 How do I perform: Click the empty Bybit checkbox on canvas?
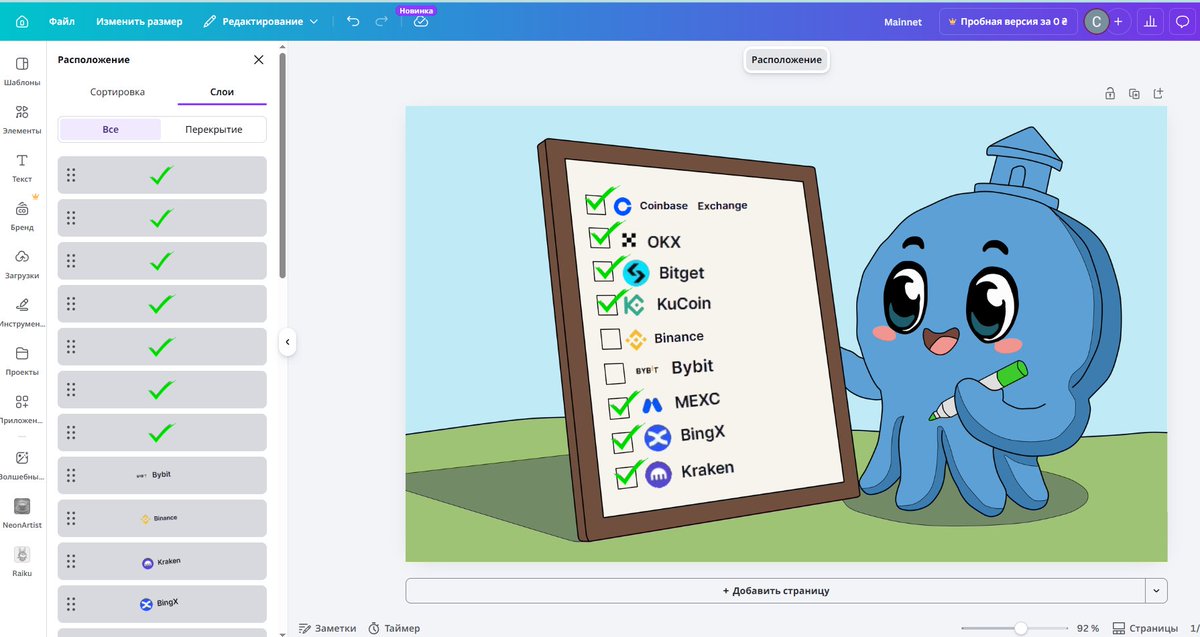tap(615, 374)
